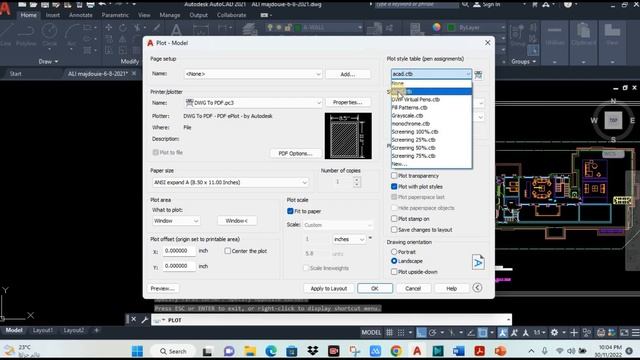640x360 pixels.
Task: Click the PLOT command line input
Action: point(331,320)
